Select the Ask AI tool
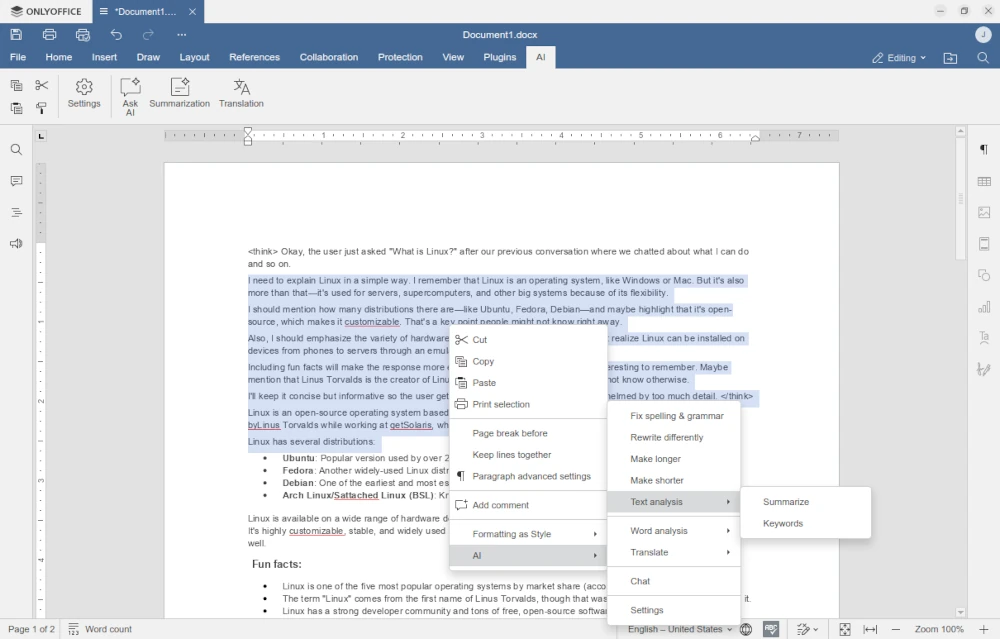Screen dimensions: 1000x639 [130, 94]
